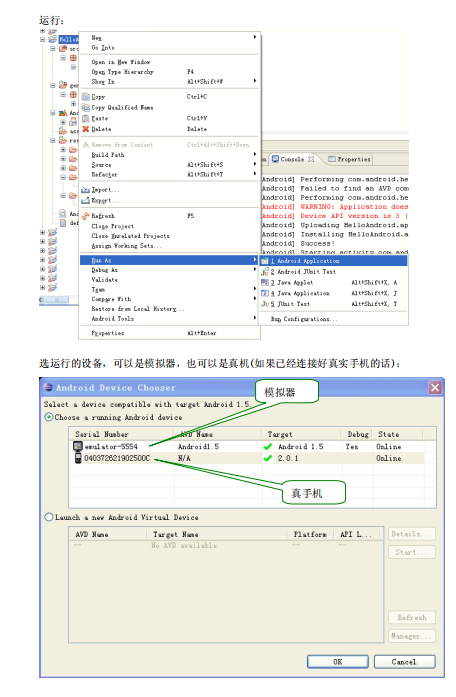Click the src source folder icon
456x697 pixels.
tap(63, 48)
